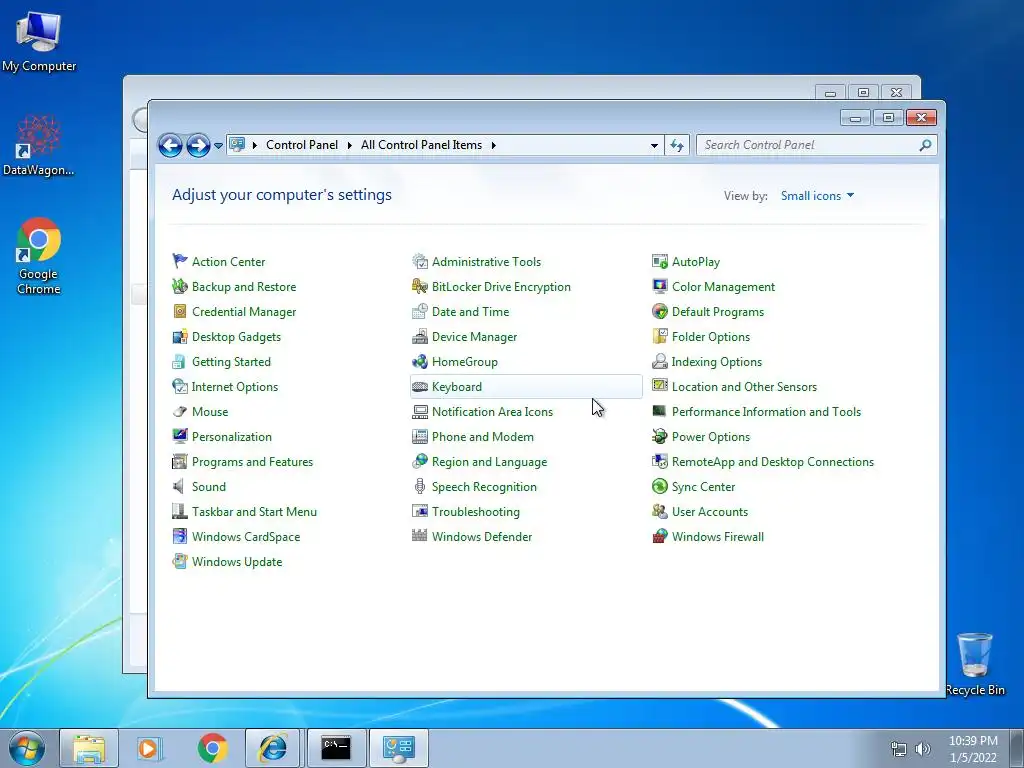Go forward with the Forward arrow button

click(x=199, y=146)
